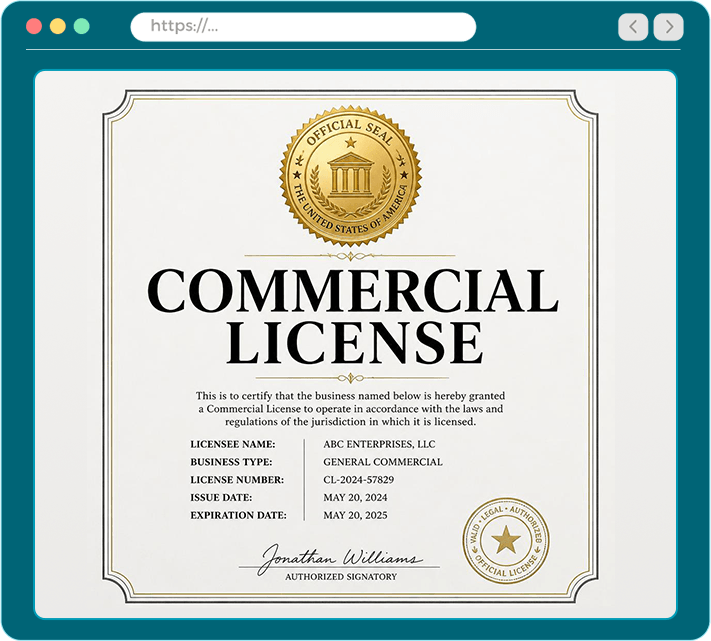The image size is (711, 641).
Task: Click license number 'CL-2024-57829'
Action: click(x=359, y=480)
